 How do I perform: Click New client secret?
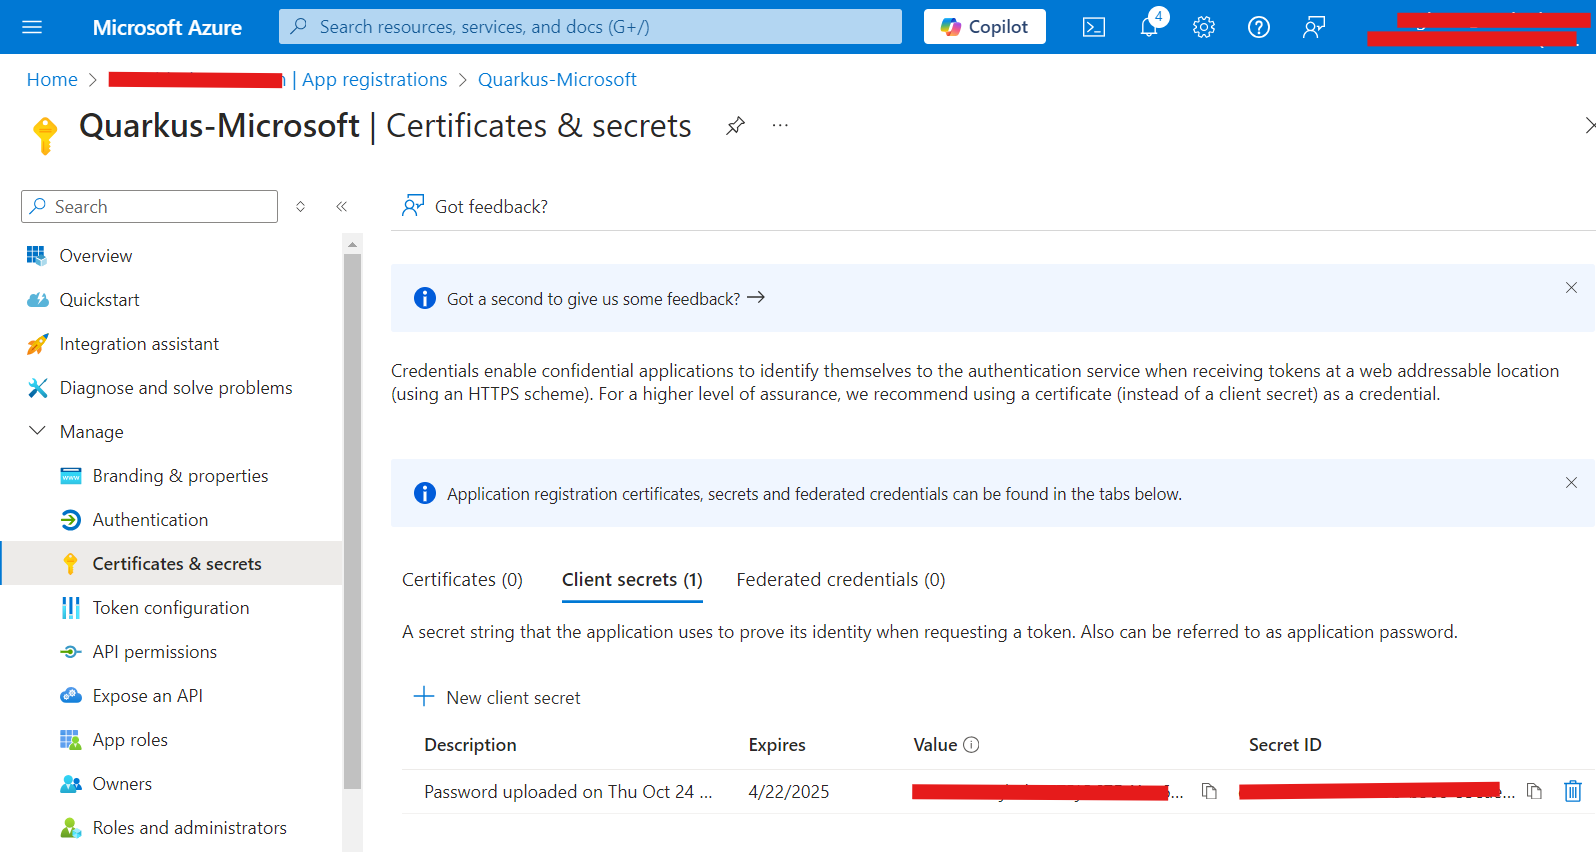click(x=497, y=697)
